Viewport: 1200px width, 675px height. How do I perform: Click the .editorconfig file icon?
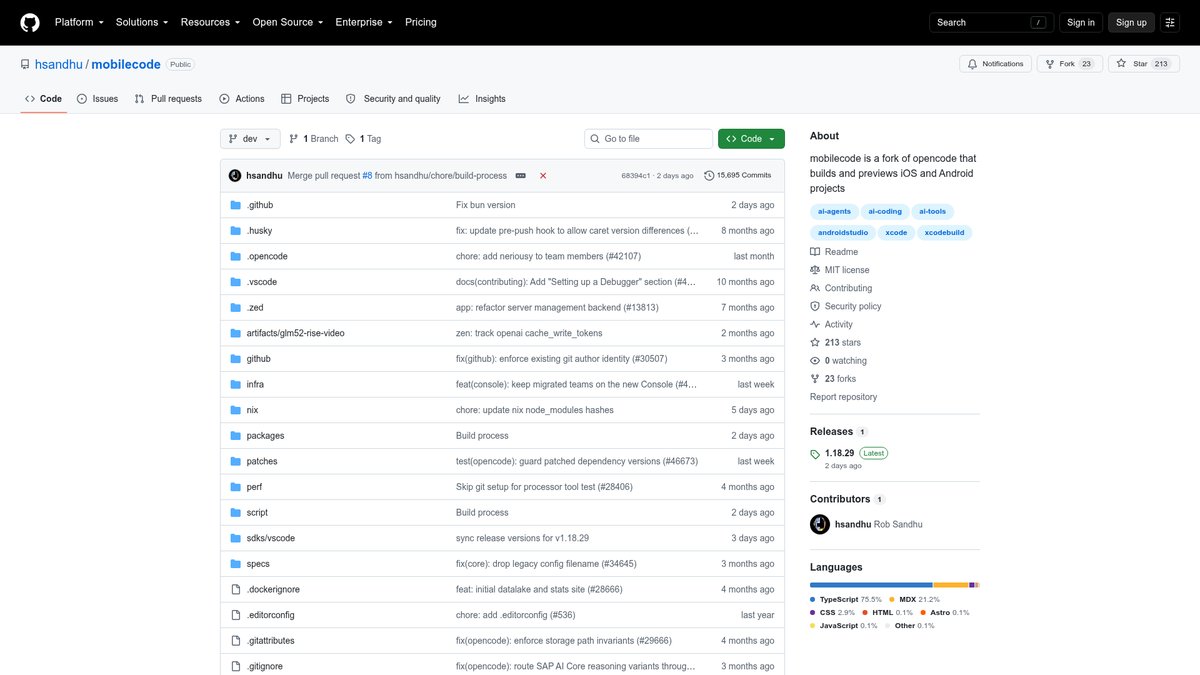[x=236, y=615]
